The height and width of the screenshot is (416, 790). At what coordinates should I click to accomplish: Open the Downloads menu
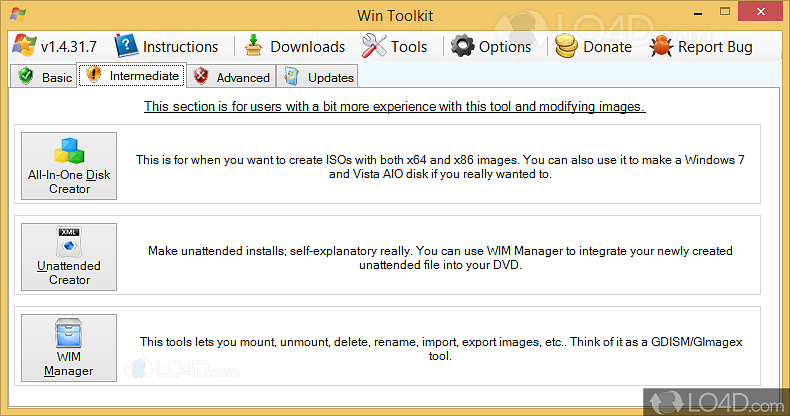click(295, 46)
